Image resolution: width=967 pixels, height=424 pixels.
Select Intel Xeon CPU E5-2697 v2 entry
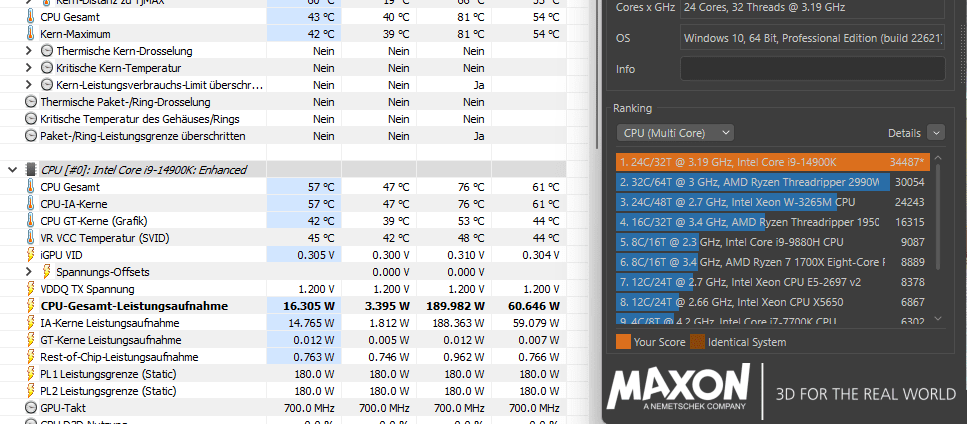coord(773,282)
